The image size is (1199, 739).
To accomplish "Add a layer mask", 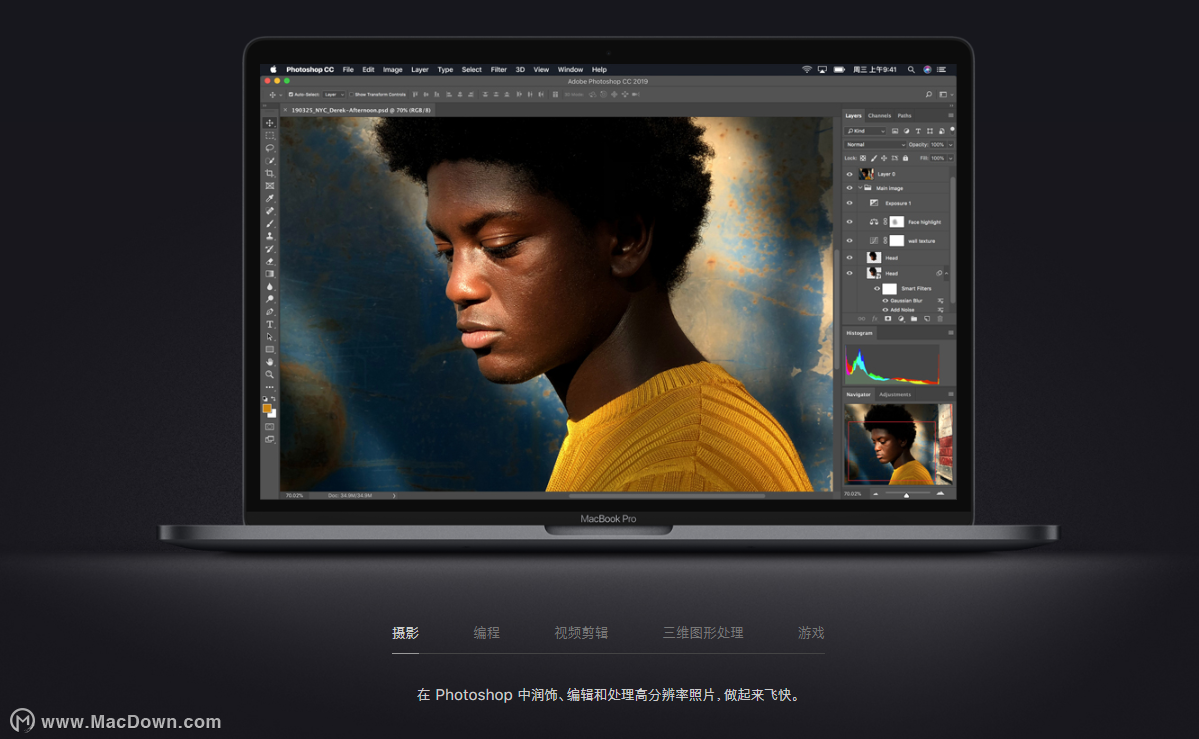I will (x=888, y=319).
